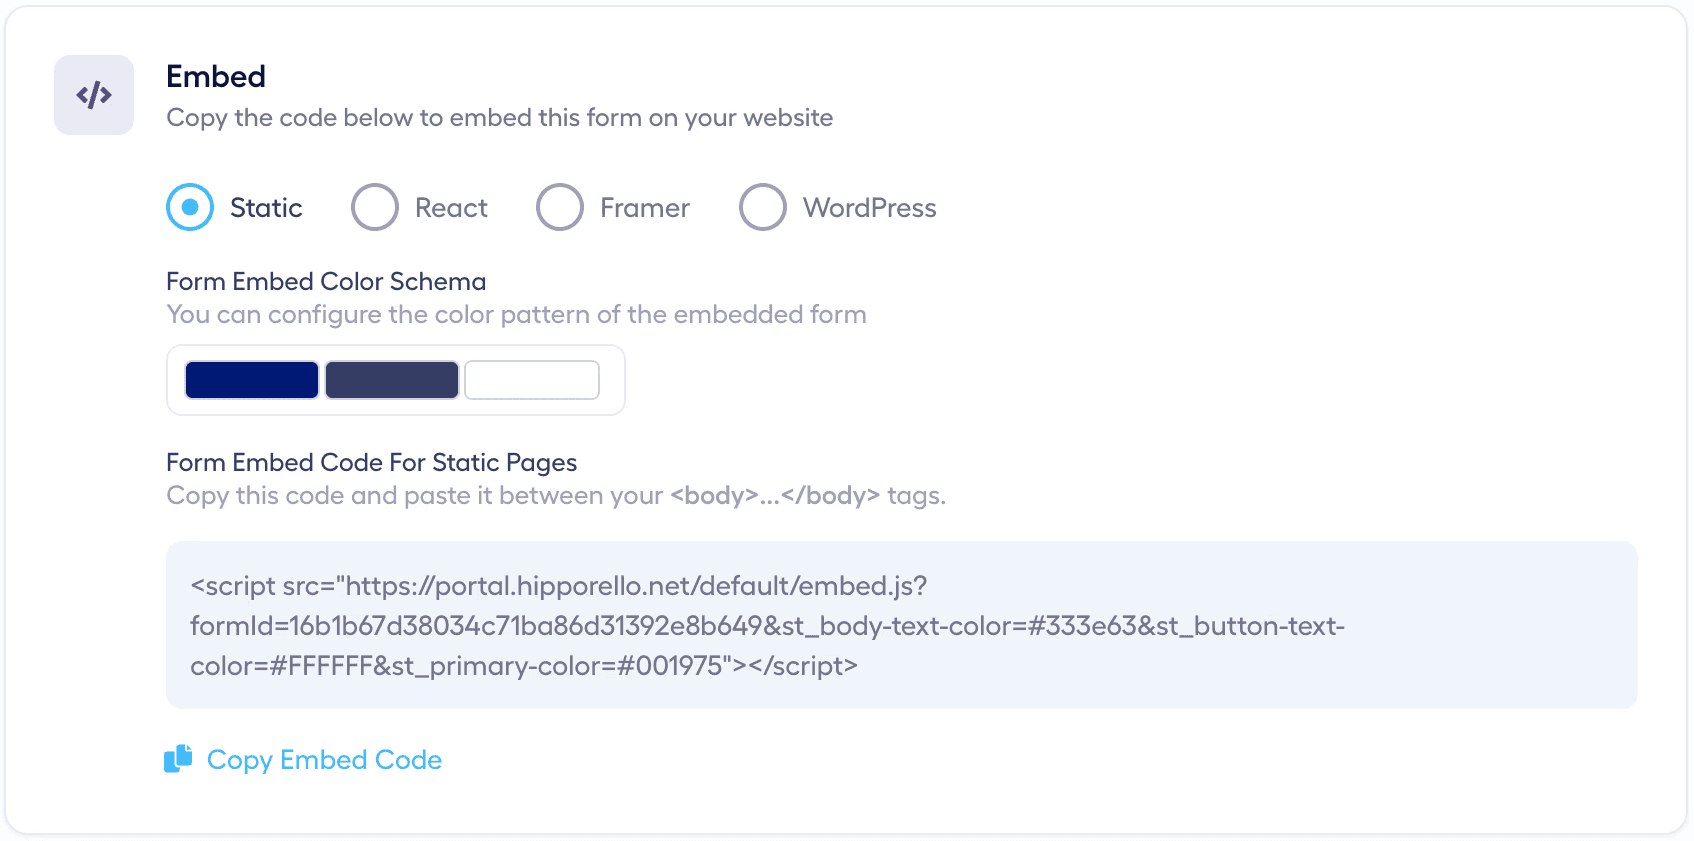Viewport: 1694px width, 841px height.
Task: Choose the Static embed label
Action: (266, 208)
